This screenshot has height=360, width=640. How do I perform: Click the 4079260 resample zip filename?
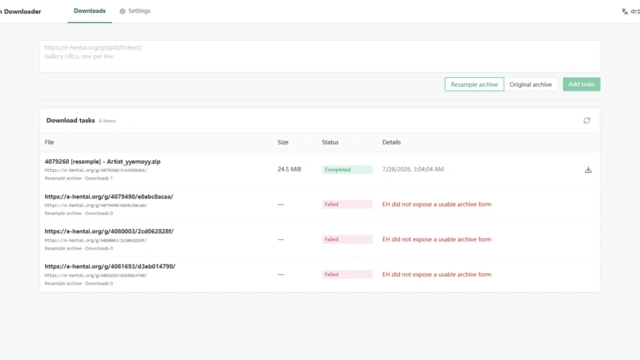102,162
